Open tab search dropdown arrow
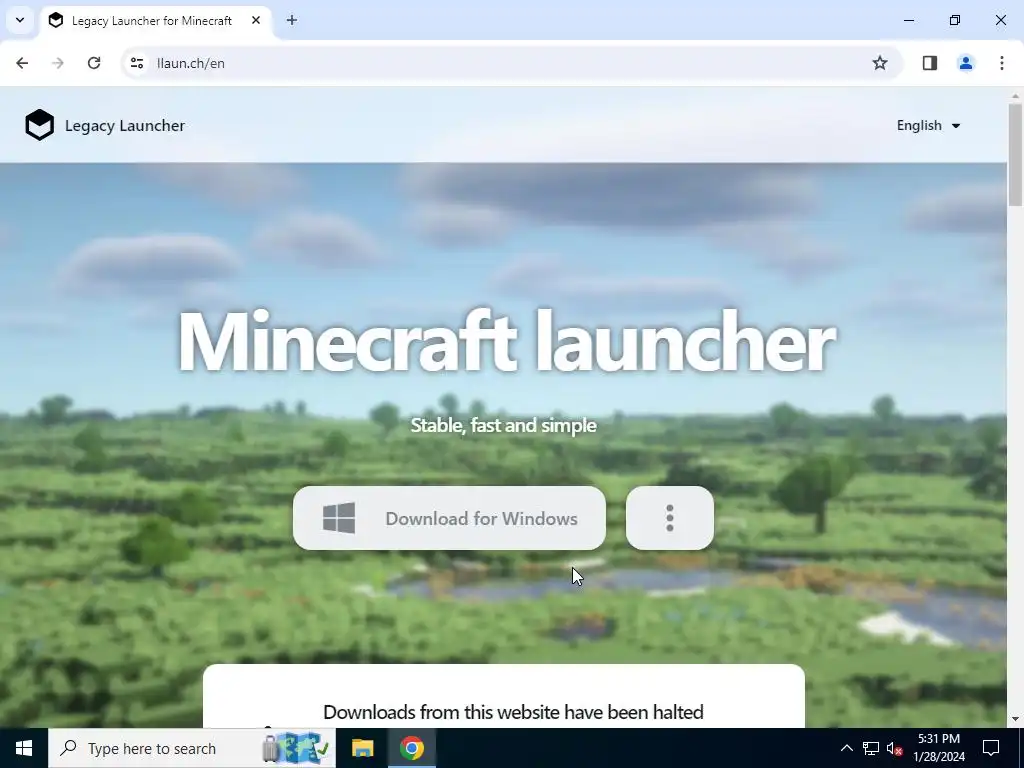Screen dimensions: 1024x768 [x=20, y=20]
